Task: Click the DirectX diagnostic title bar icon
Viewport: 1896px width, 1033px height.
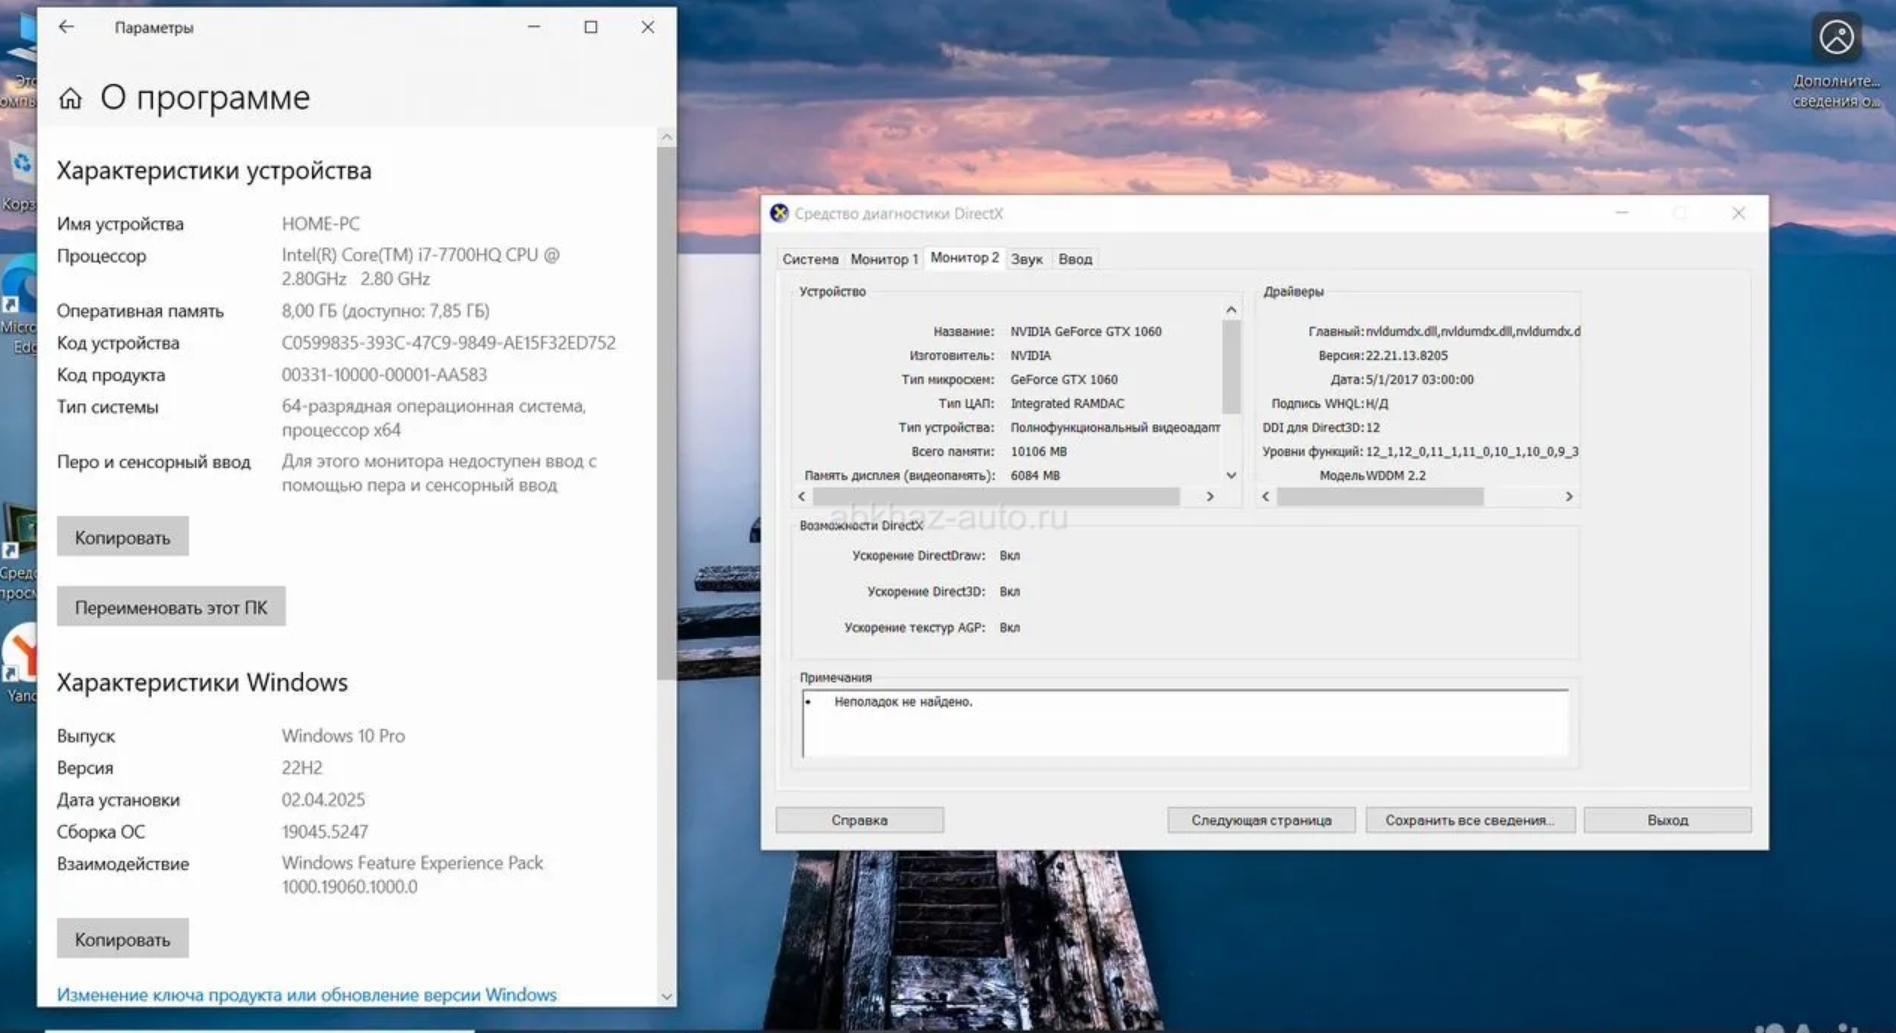Action: pos(779,213)
